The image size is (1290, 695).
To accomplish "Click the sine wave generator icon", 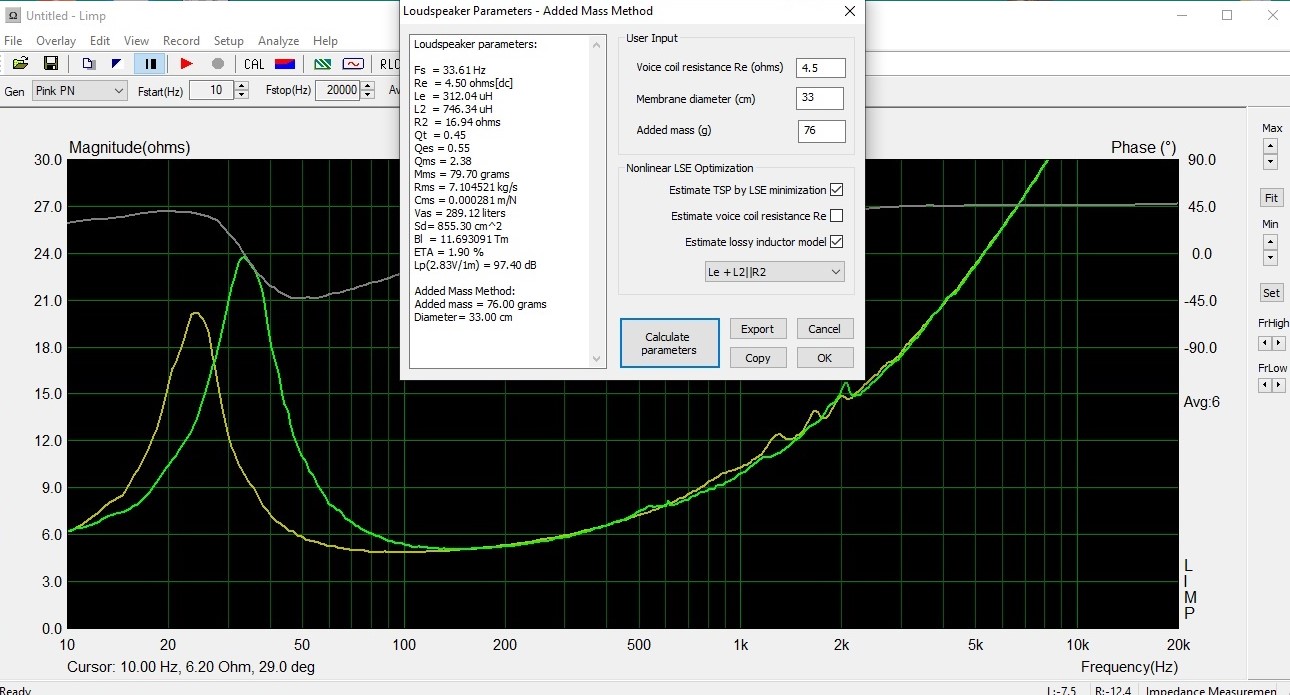I will coord(352,63).
